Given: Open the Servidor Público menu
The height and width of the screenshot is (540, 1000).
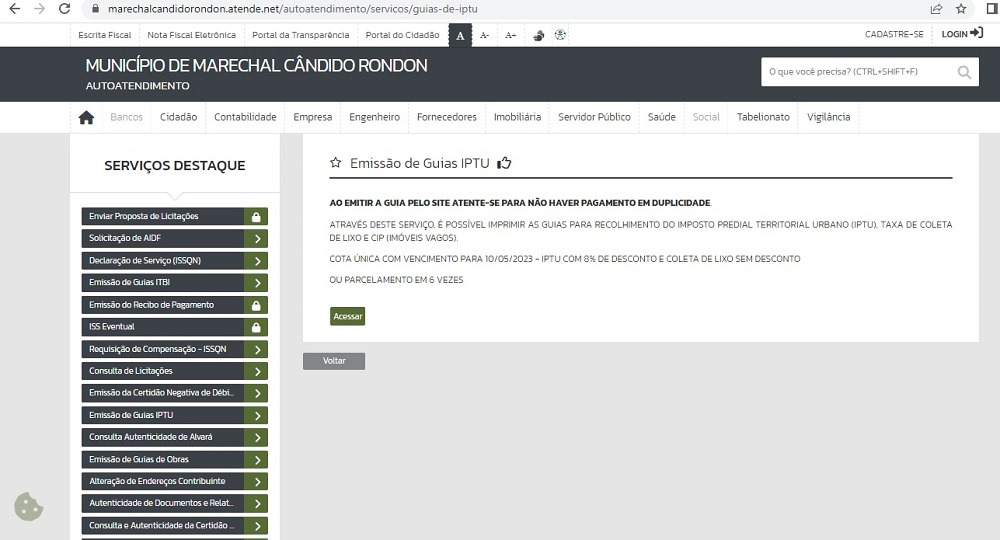Looking at the screenshot, I should pos(594,117).
